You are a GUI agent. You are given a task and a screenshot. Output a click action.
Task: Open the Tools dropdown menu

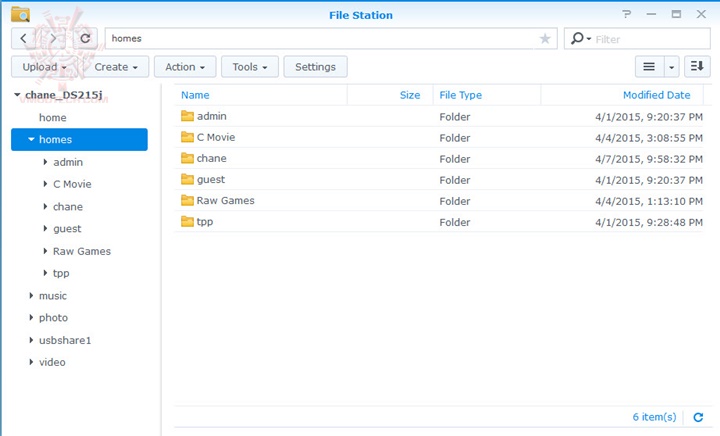click(x=250, y=67)
